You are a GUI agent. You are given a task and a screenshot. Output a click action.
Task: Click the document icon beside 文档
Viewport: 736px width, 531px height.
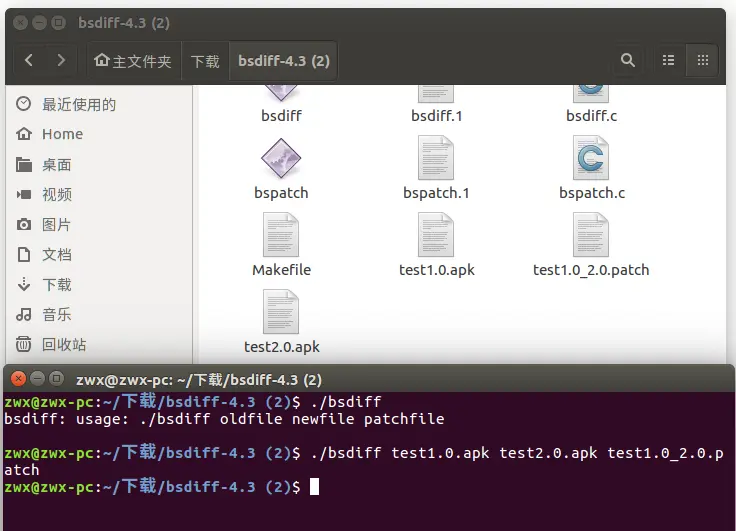(23, 254)
